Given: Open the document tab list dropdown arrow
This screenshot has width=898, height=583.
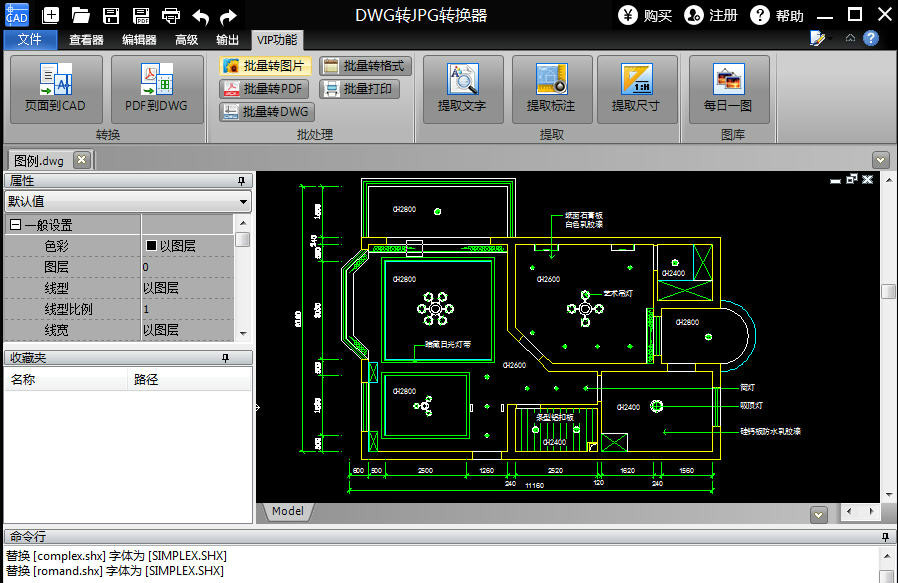Looking at the screenshot, I should 881,160.
